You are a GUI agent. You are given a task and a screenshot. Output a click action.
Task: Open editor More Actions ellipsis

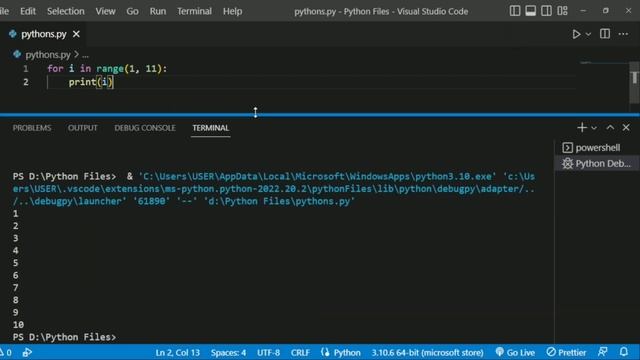pos(623,34)
